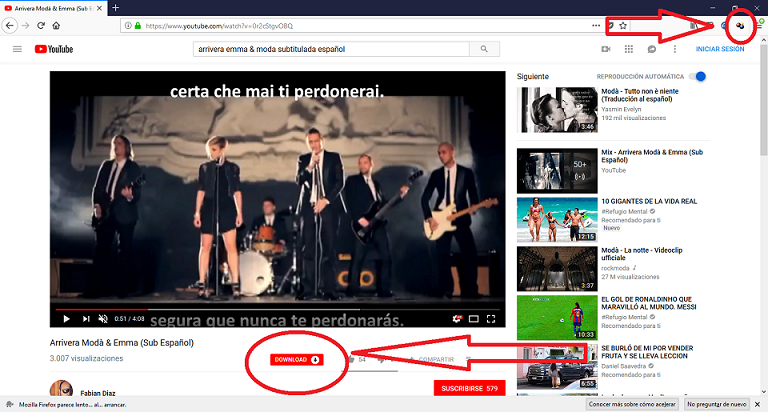The width and height of the screenshot is (768, 412).
Task: Click the Daniel Saavedra channel name
Action: click(624, 366)
